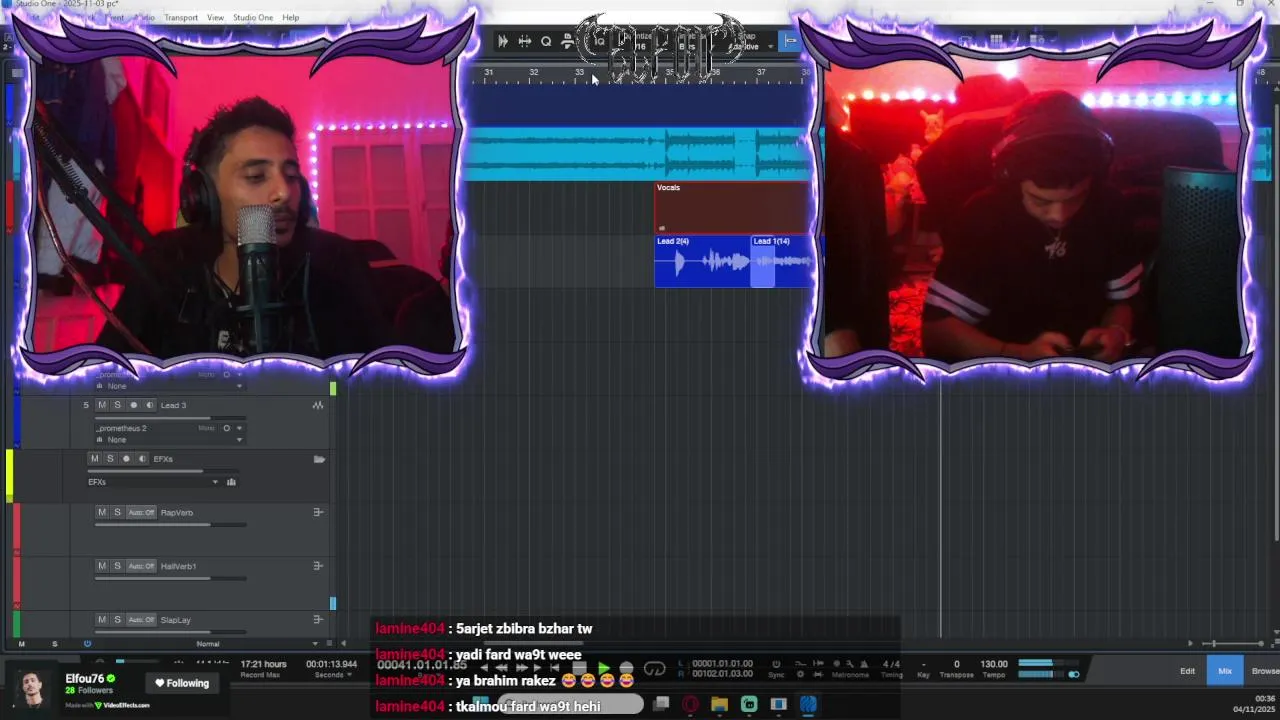Adjust the RapVerb channel volume slider

coord(170,524)
